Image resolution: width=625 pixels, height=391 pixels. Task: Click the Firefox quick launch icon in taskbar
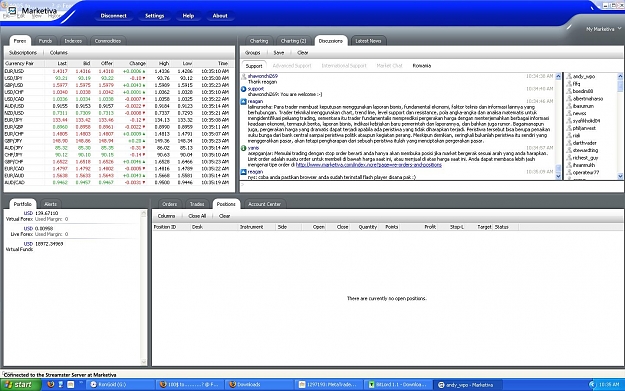click(x=51, y=385)
